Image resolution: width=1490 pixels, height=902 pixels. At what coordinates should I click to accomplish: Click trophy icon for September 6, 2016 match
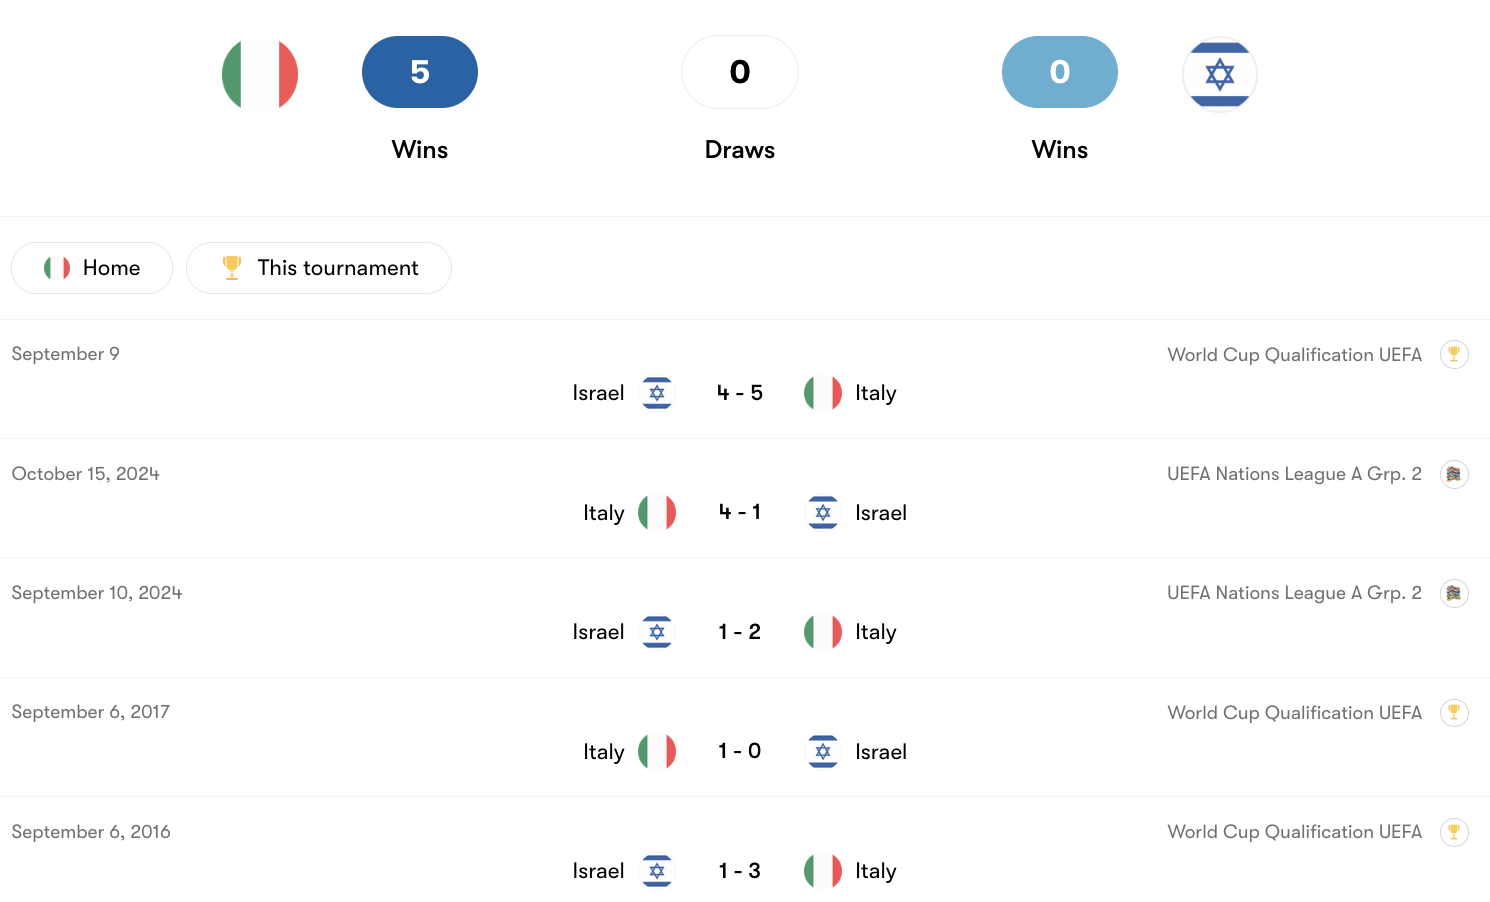coord(1454,832)
